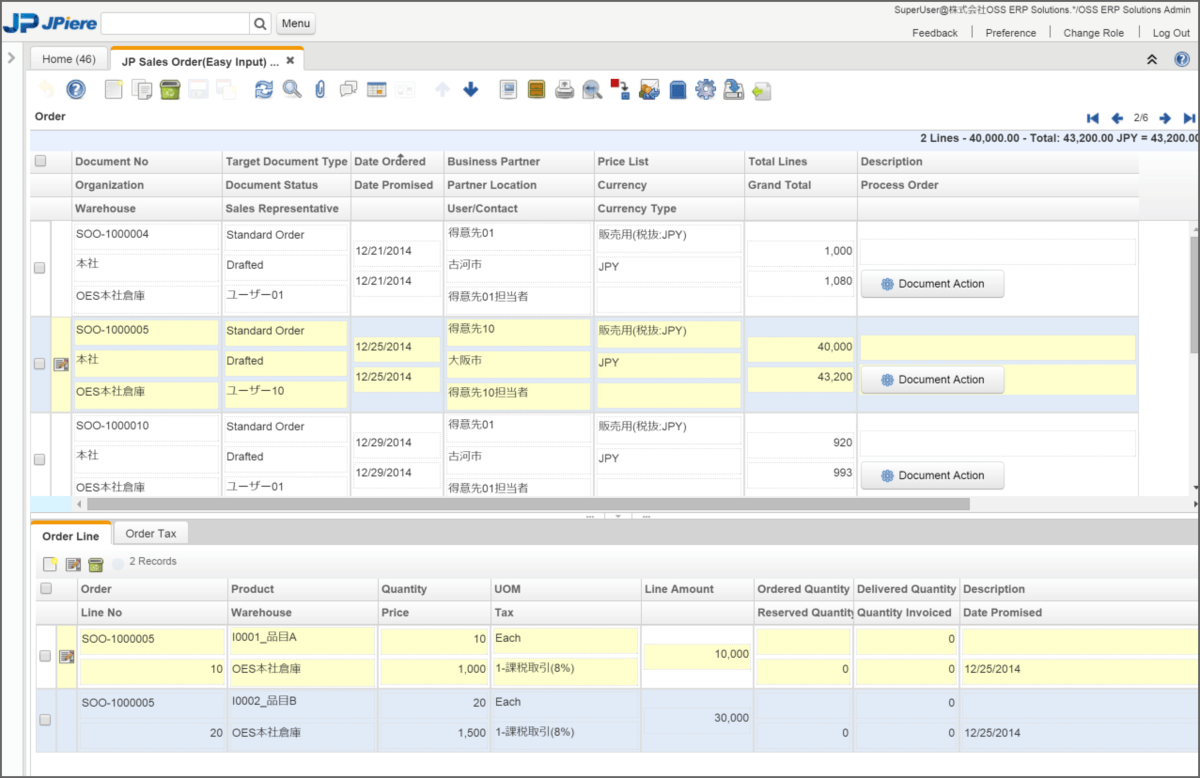Go to next record with down arrow
1200x778 pixels.
471,90
